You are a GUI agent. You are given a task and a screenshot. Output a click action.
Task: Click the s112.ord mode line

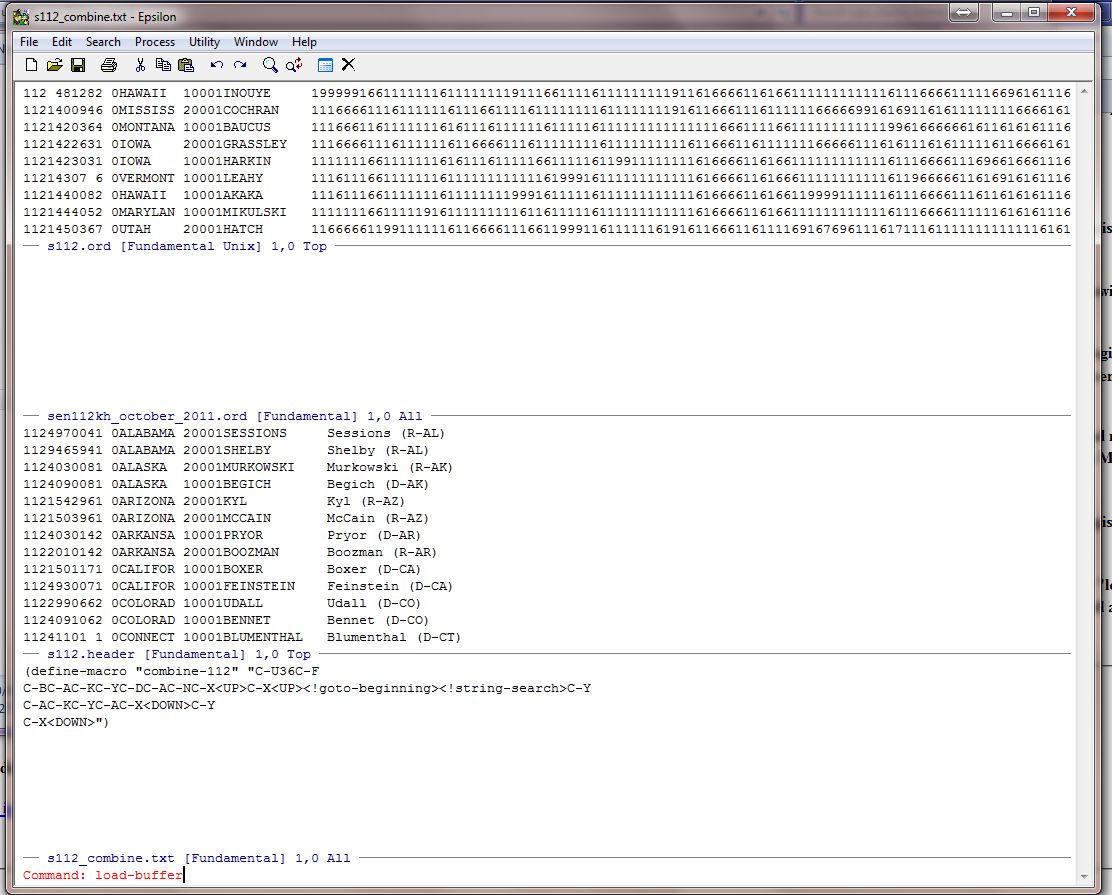pos(186,246)
